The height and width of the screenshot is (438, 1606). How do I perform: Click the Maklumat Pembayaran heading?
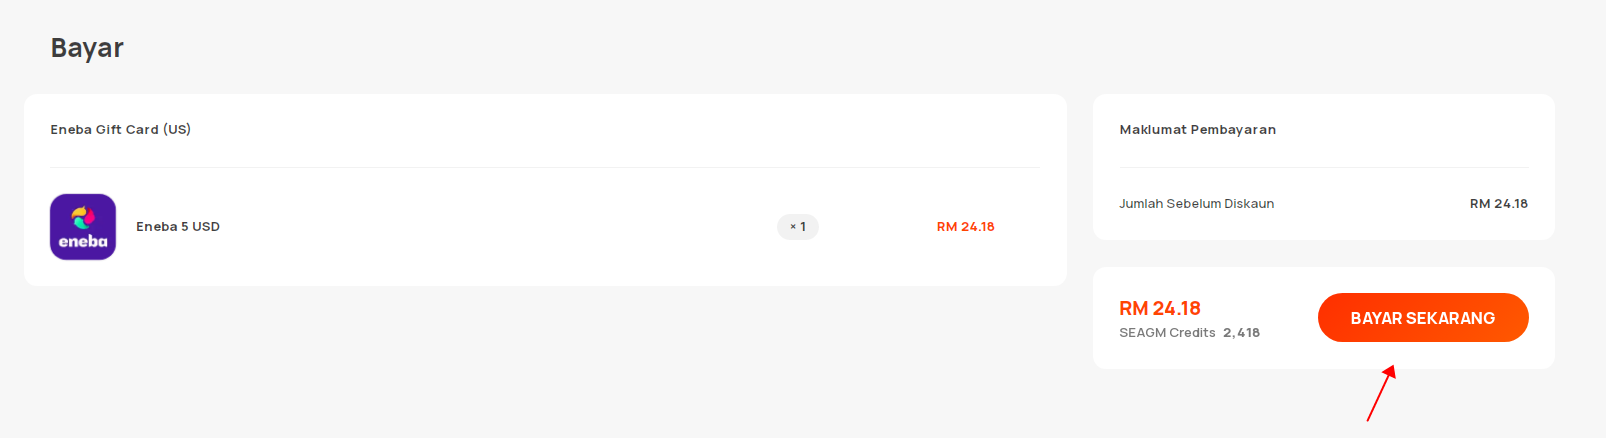pos(1198,130)
